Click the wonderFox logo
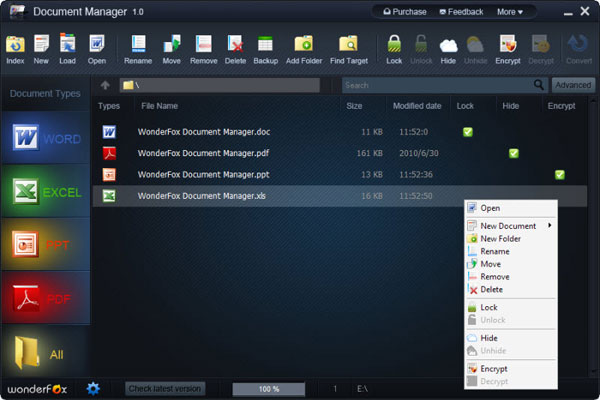Viewport: 600px width, 400px height. (x=37, y=389)
